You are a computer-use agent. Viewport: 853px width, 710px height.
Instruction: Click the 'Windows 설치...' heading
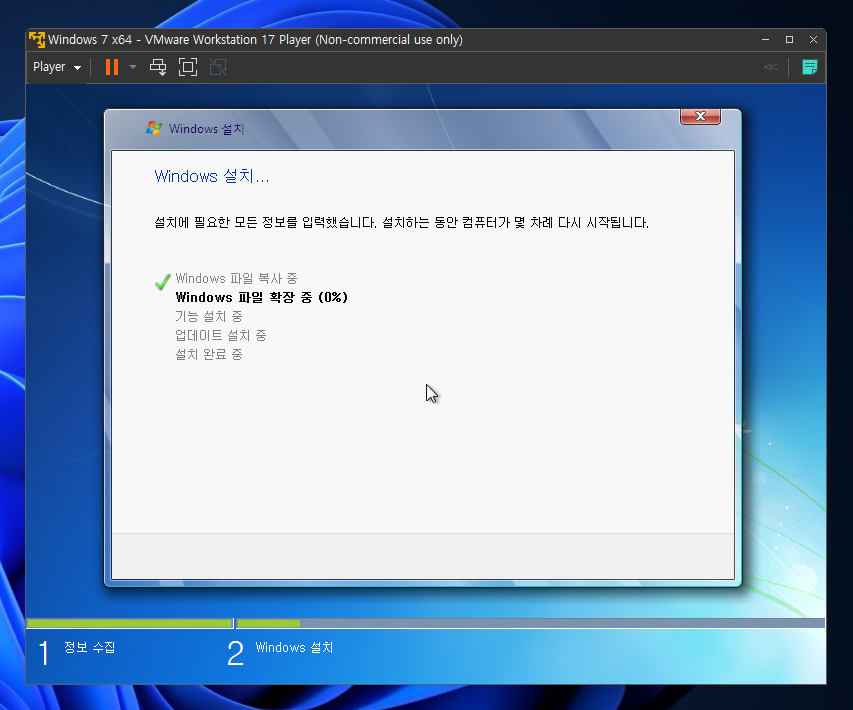[x=212, y=176]
